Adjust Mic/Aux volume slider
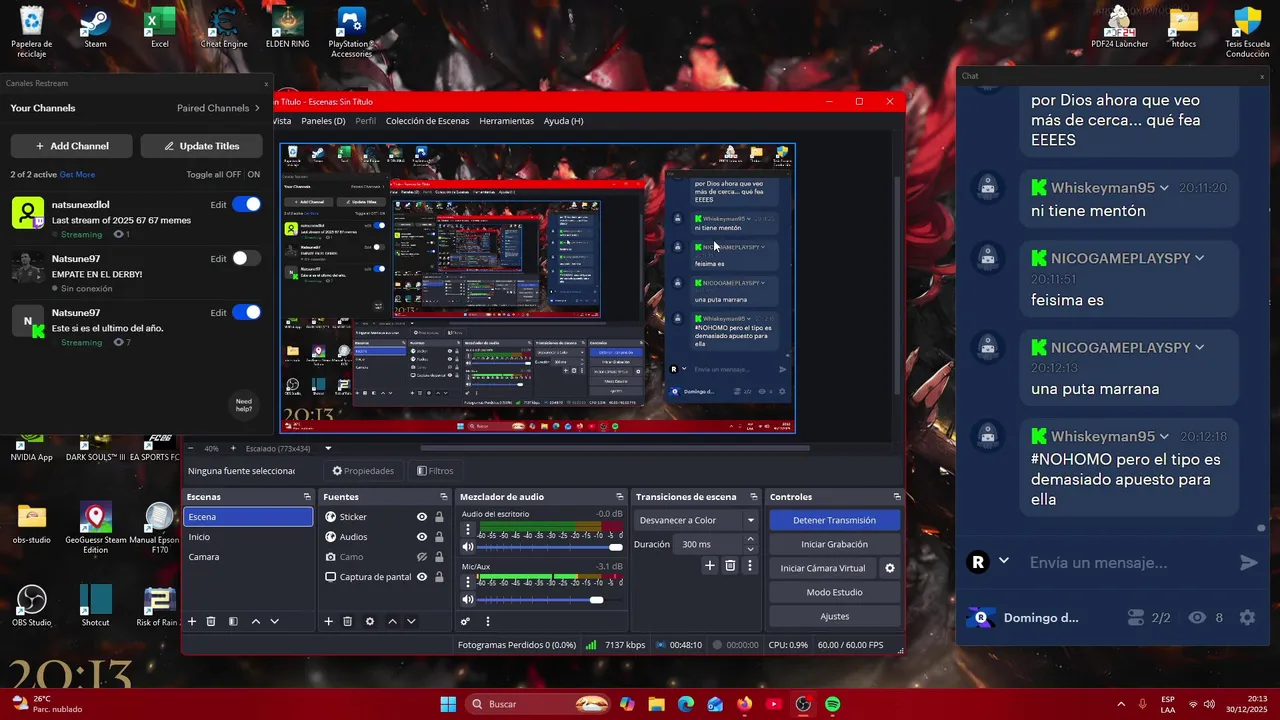This screenshot has width=1280, height=720. [x=550, y=600]
